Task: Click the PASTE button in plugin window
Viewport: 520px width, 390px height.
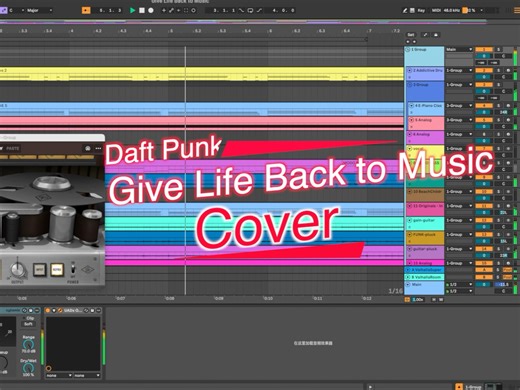Action: coord(13,148)
